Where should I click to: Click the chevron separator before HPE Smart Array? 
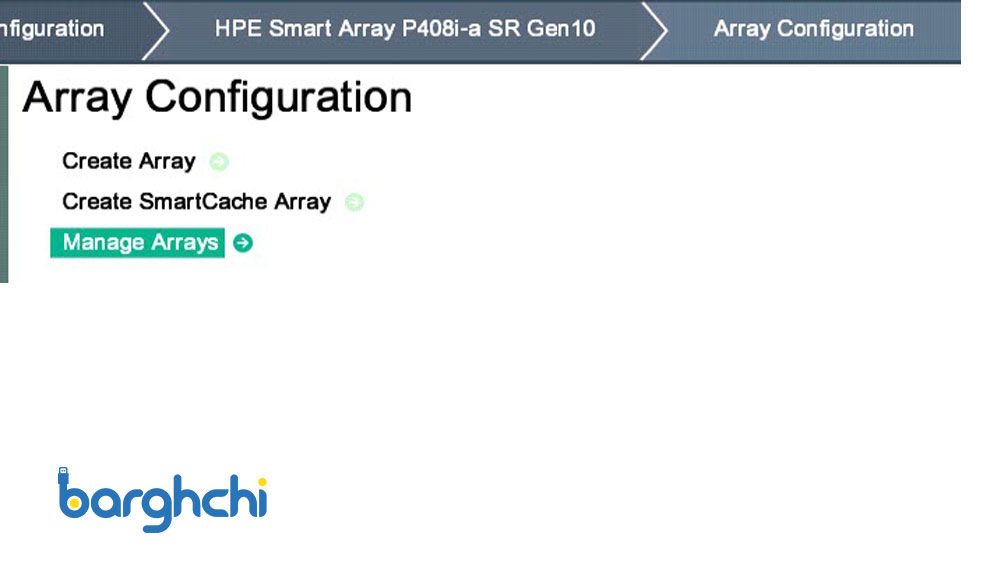point(156,30)
